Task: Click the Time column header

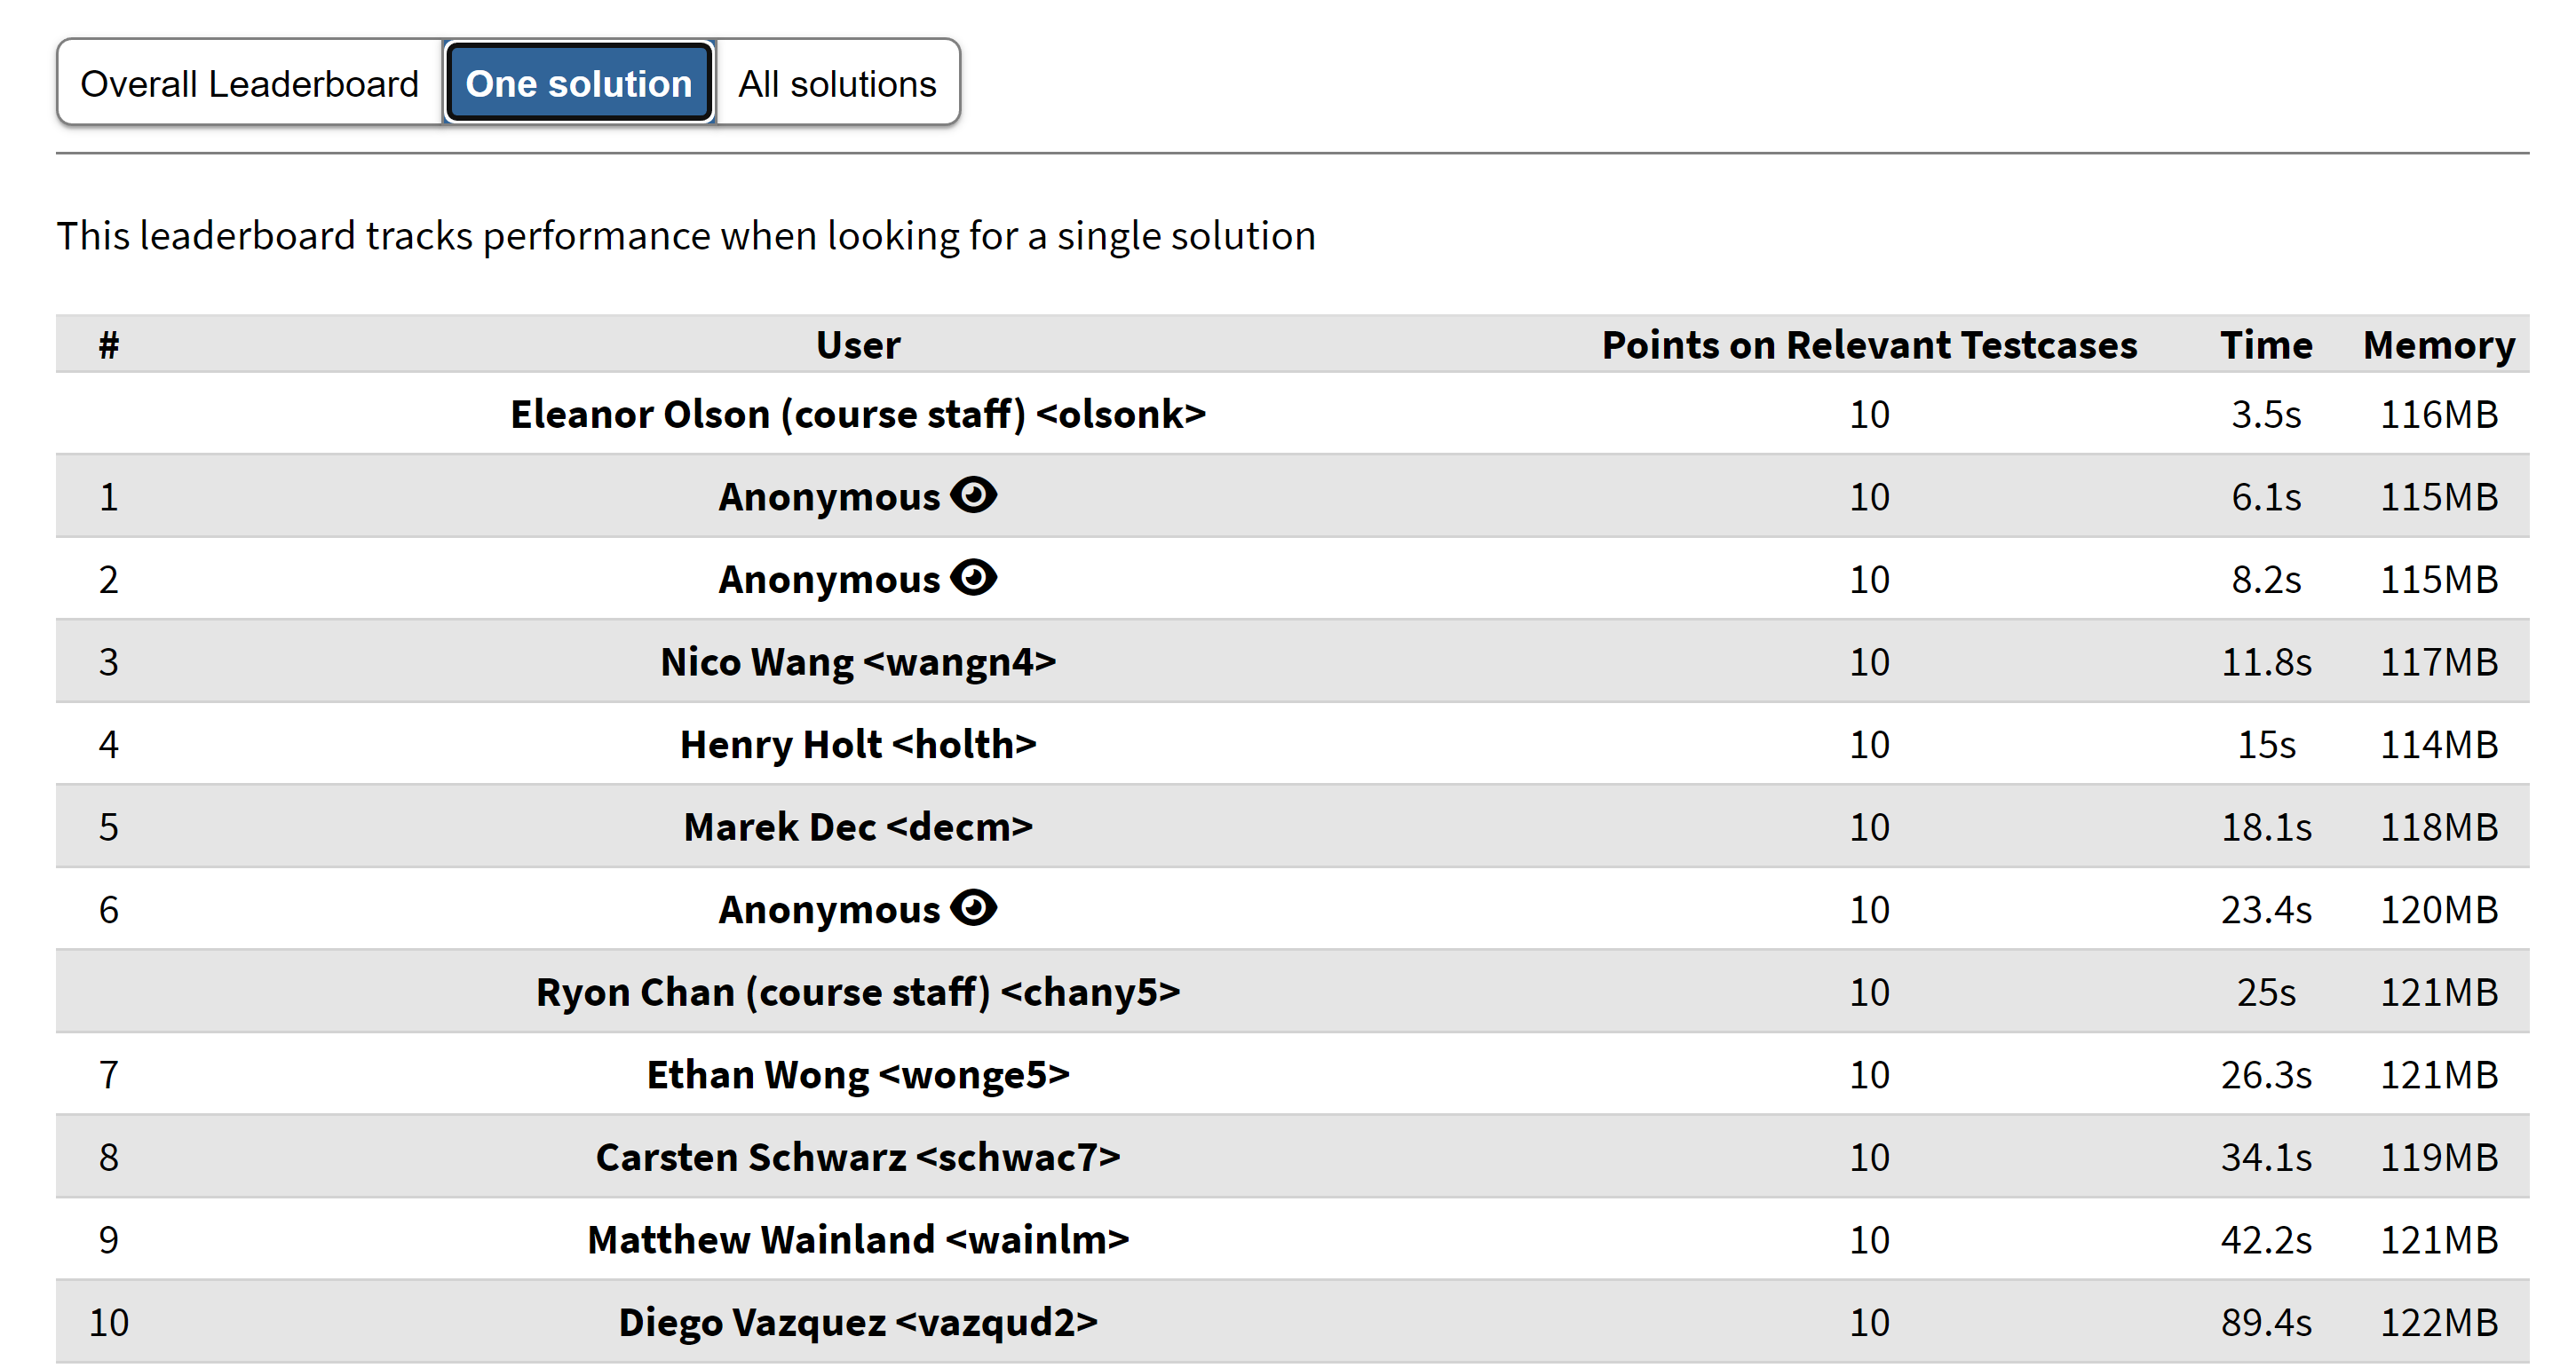Action: [2266, 345]
